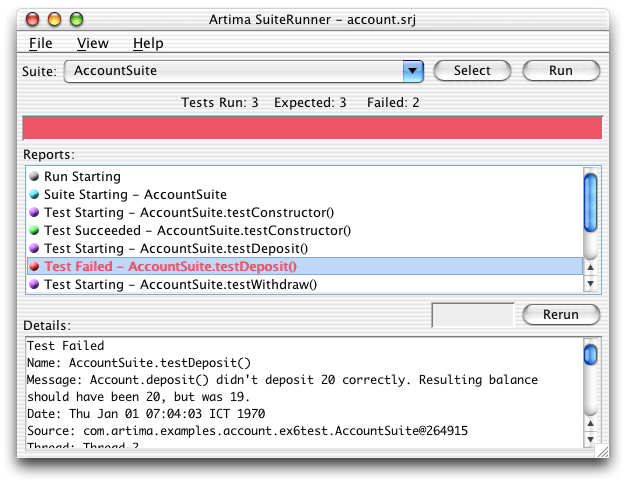Select 'Suite Starting – AccountSuite' report row

(x=305, y=194)
